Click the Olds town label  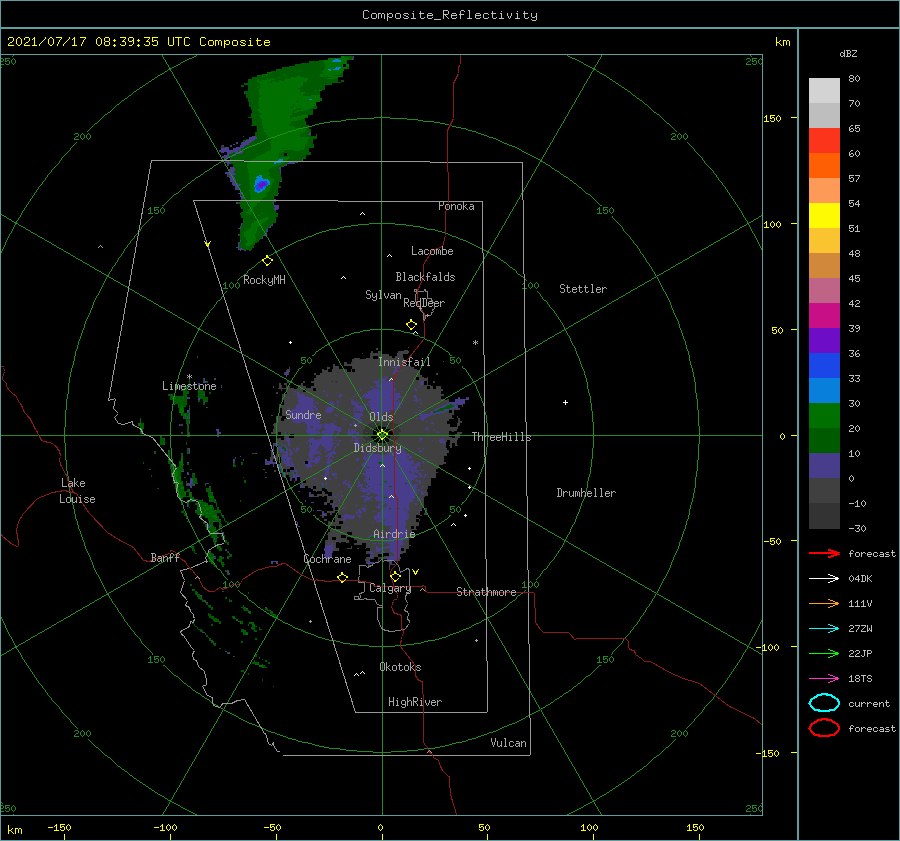381,417
